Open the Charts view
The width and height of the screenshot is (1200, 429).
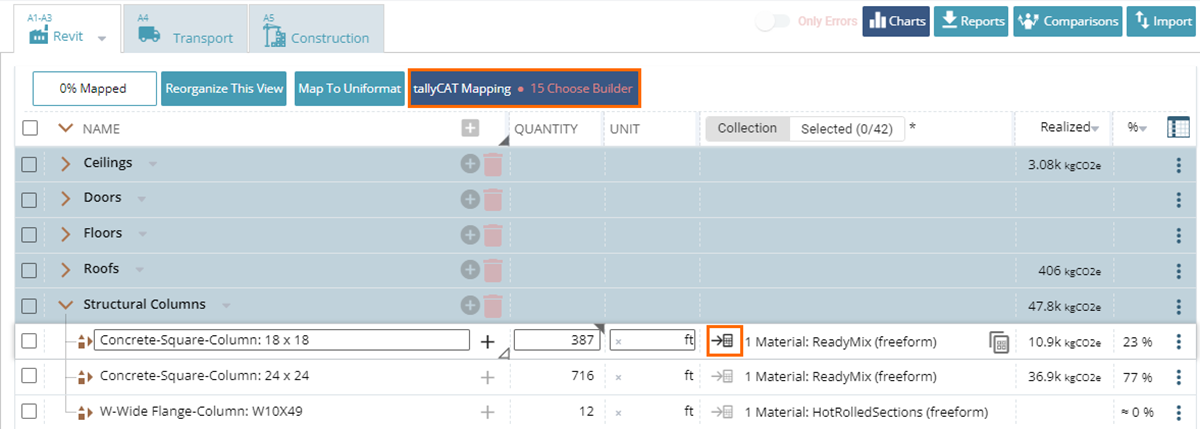[x=896, y=21]
